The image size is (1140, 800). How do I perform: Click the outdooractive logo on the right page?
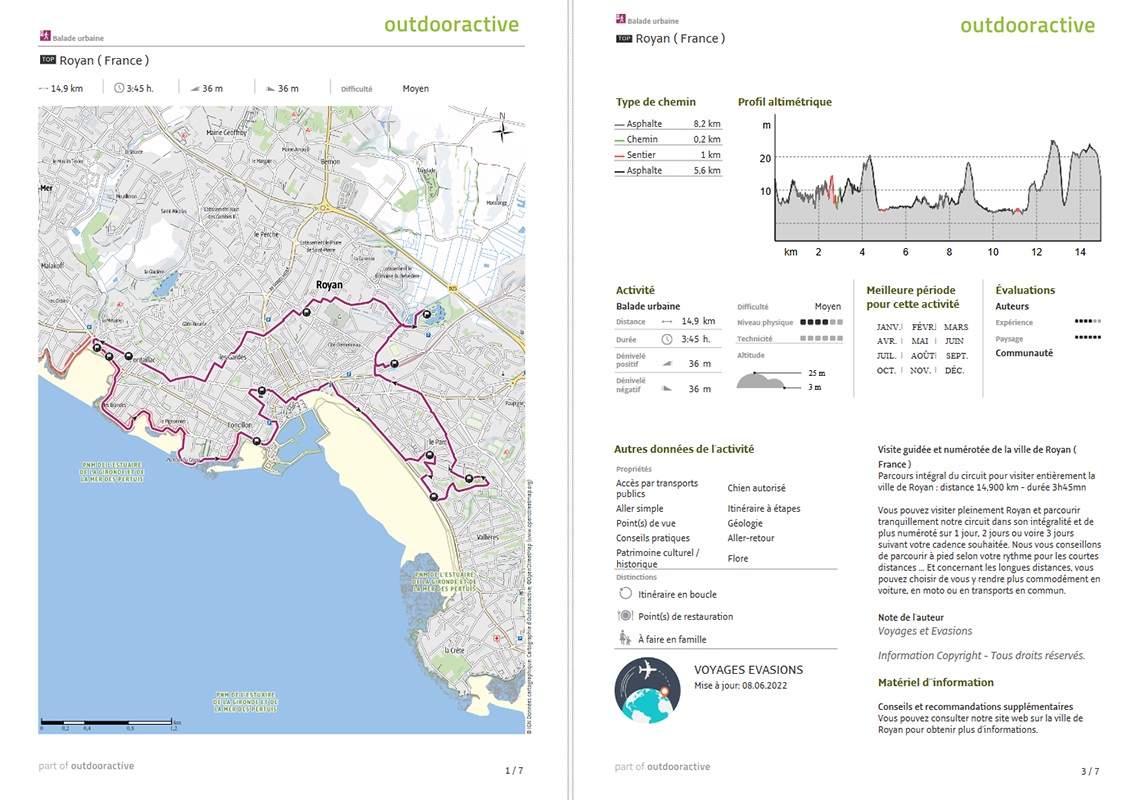tap(1027, 25)
